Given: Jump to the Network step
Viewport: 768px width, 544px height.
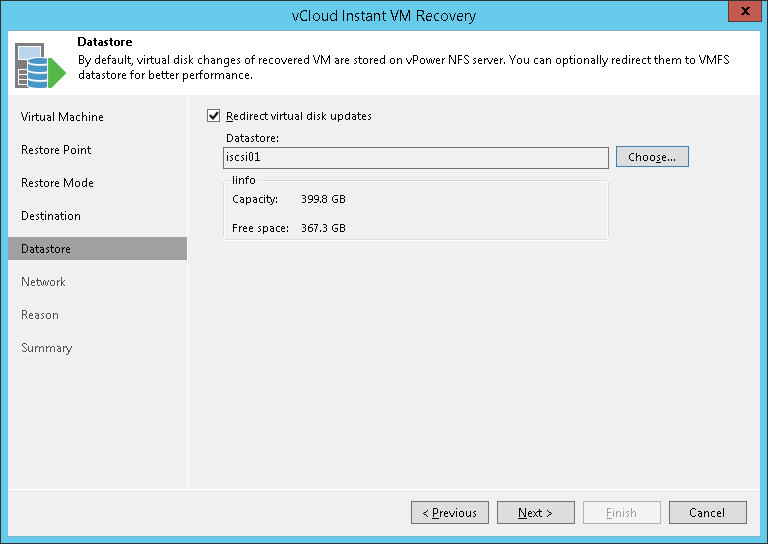Looking at the screenshot, I should pyautogui.click(x=43, y=282).
